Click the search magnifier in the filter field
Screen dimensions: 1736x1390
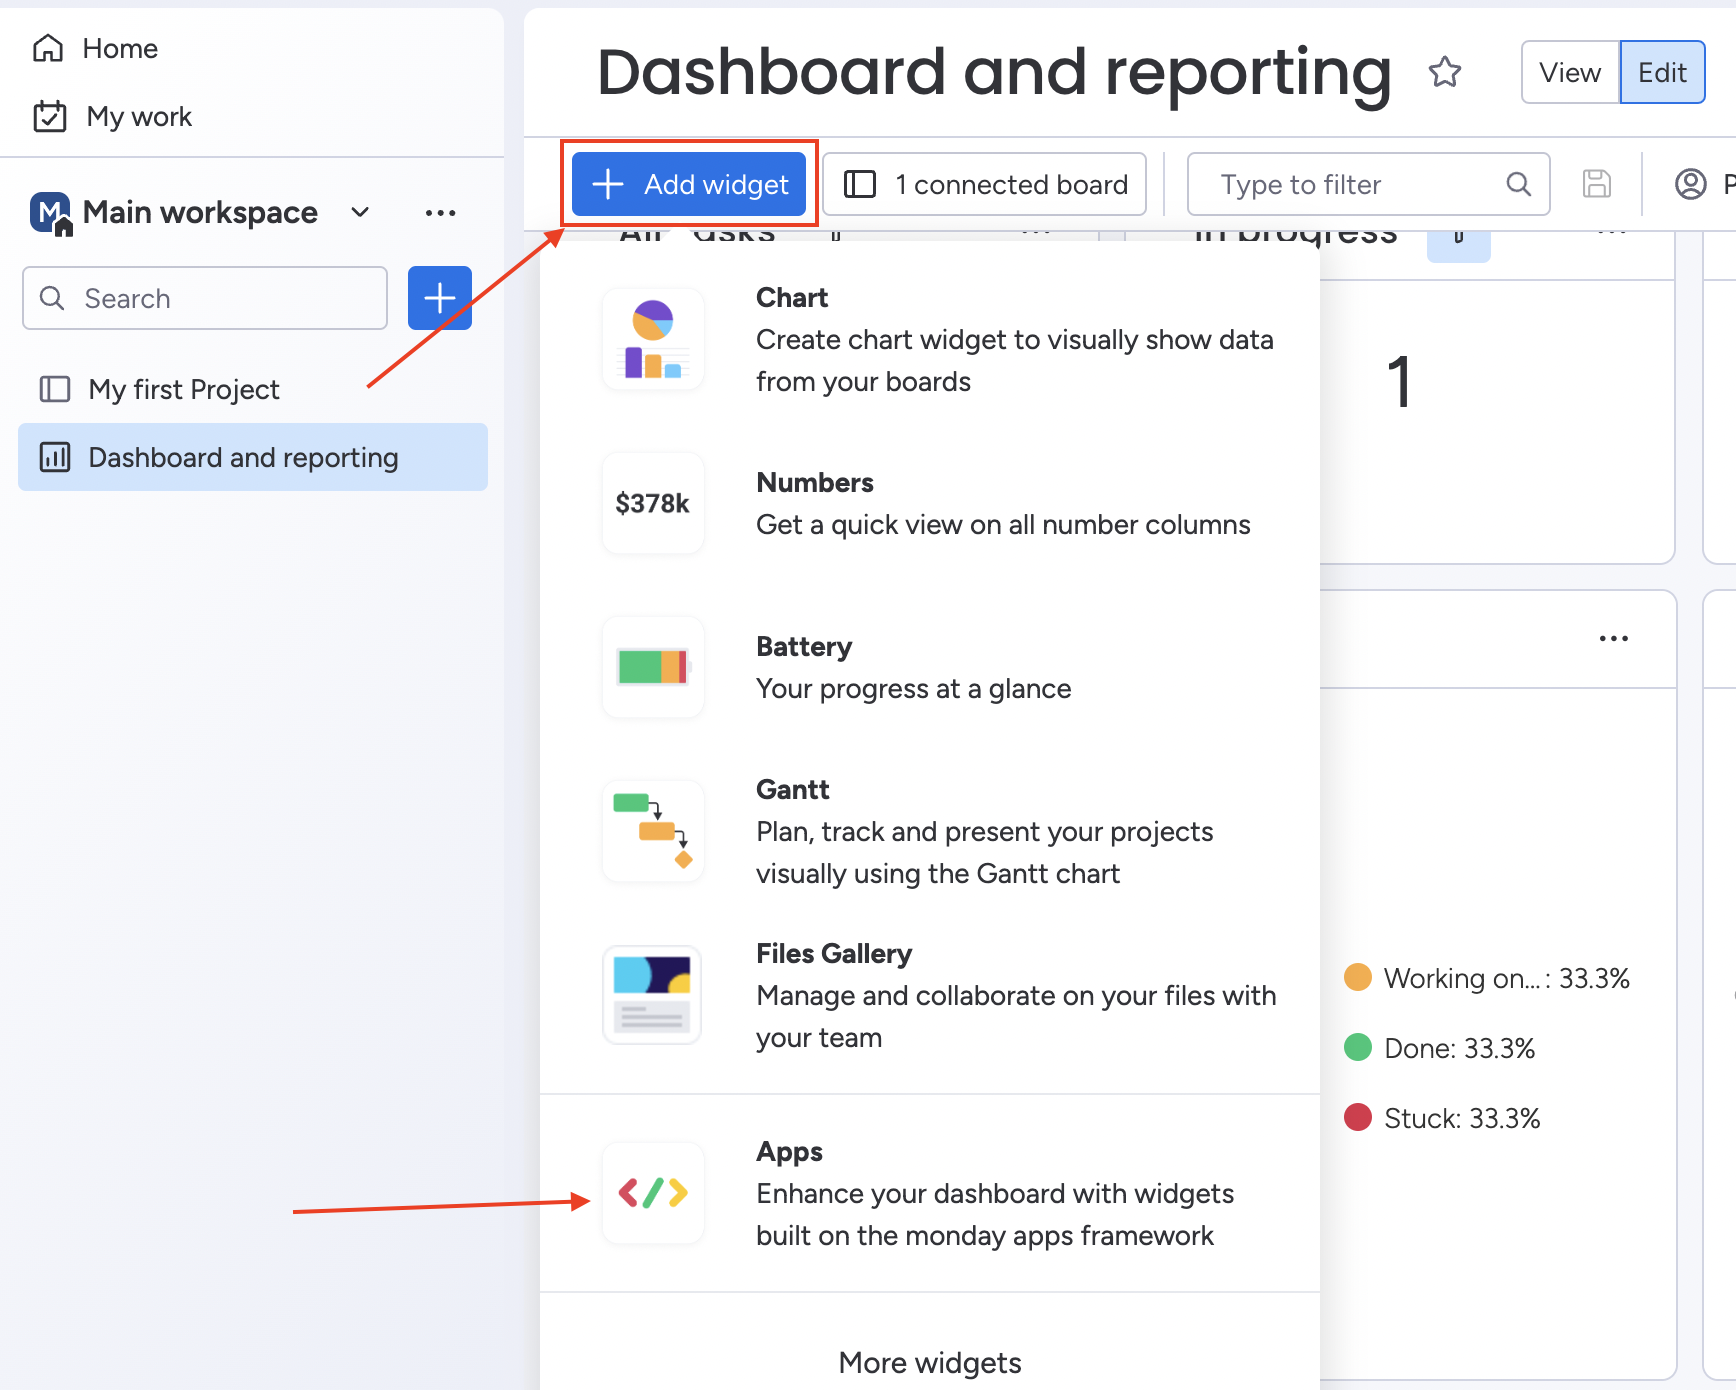[1519, 184]
